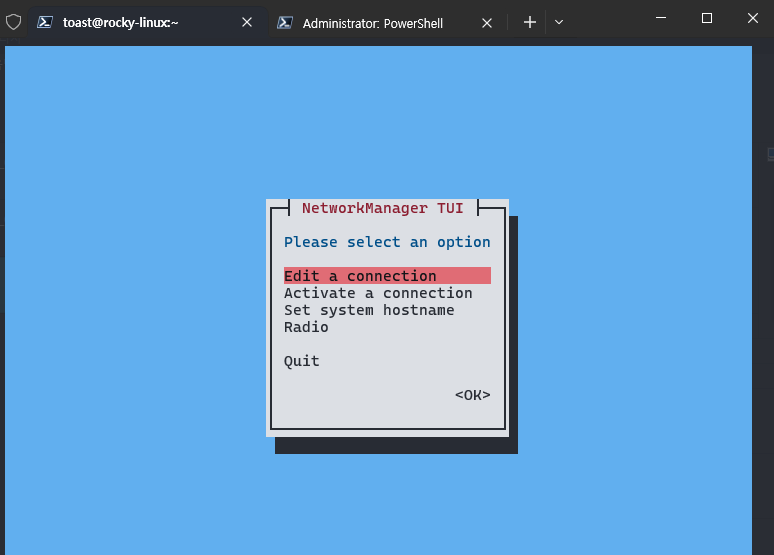
Task: Choose Quit in NetworkManager TUI
Action: tap(302, 361)
